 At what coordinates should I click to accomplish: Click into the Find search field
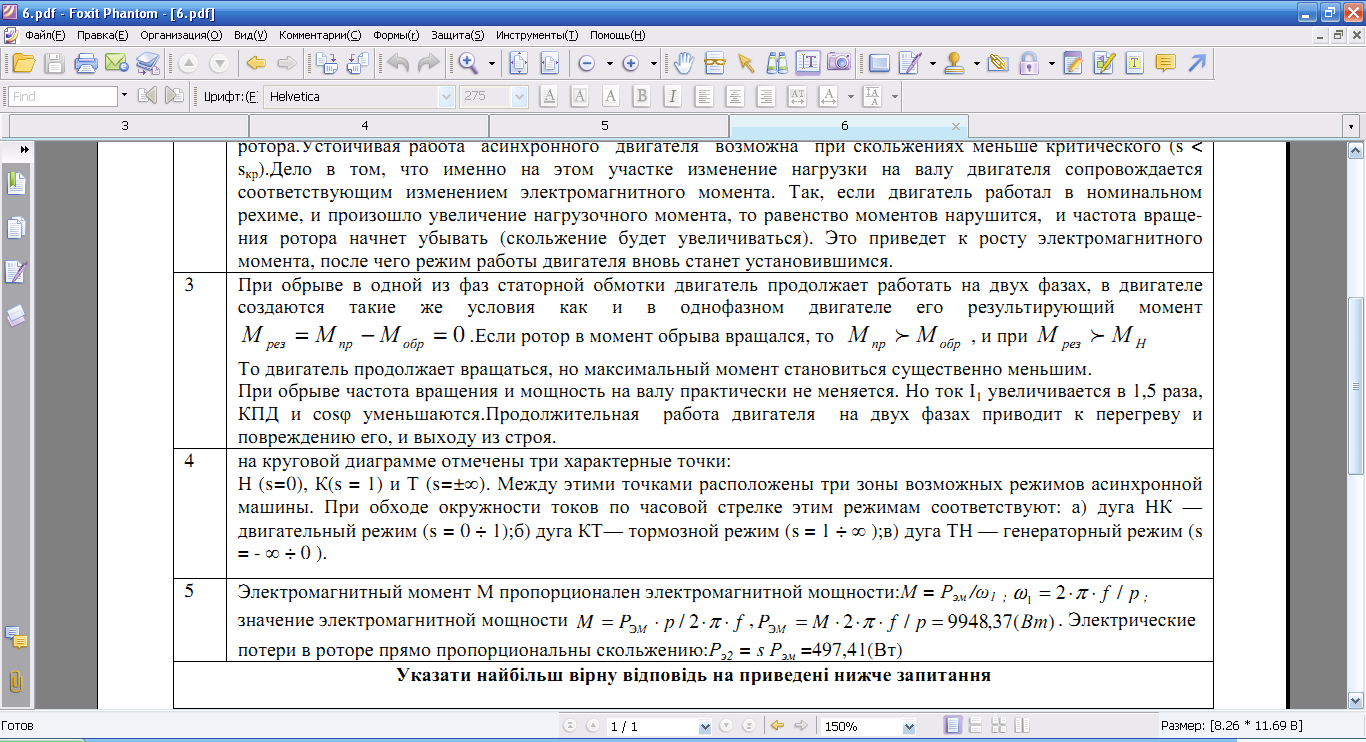[x=62, y=97]
